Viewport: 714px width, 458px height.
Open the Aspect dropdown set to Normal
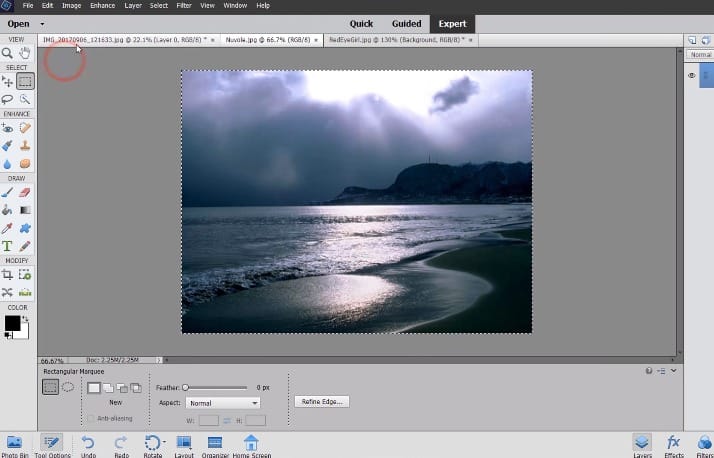pyautogui.click(x=223, y=403)
